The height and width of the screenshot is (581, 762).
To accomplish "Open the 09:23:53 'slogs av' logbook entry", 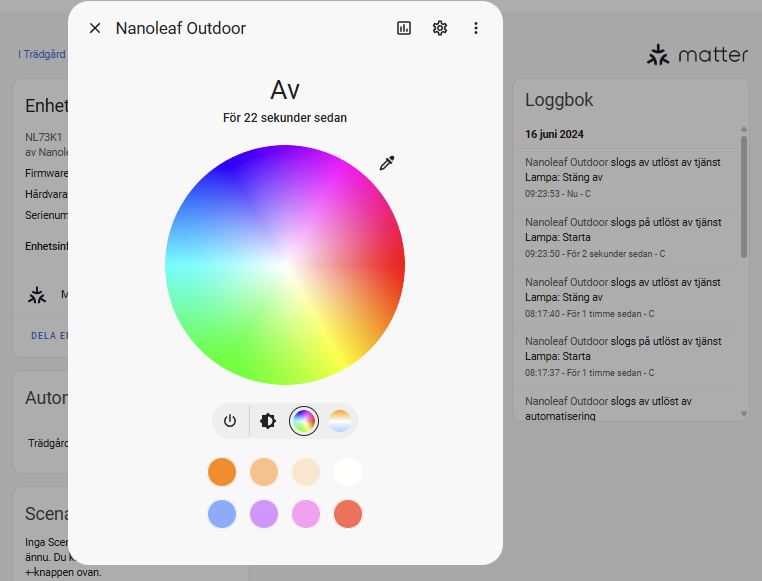I will pyautogui.click(x=627, y=178).
